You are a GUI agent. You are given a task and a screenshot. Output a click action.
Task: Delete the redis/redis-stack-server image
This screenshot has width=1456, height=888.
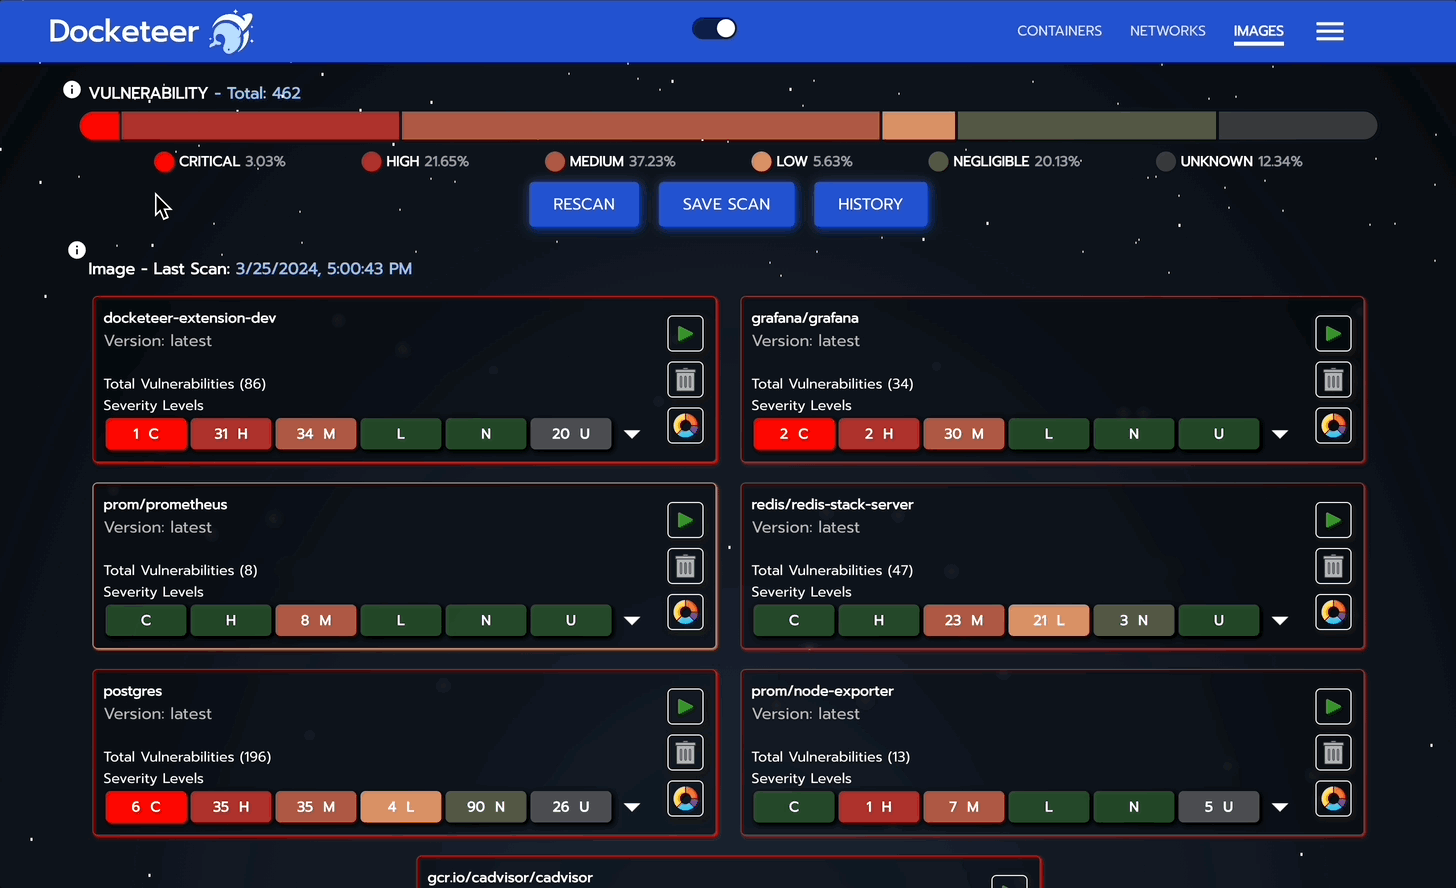(1333, 566)
